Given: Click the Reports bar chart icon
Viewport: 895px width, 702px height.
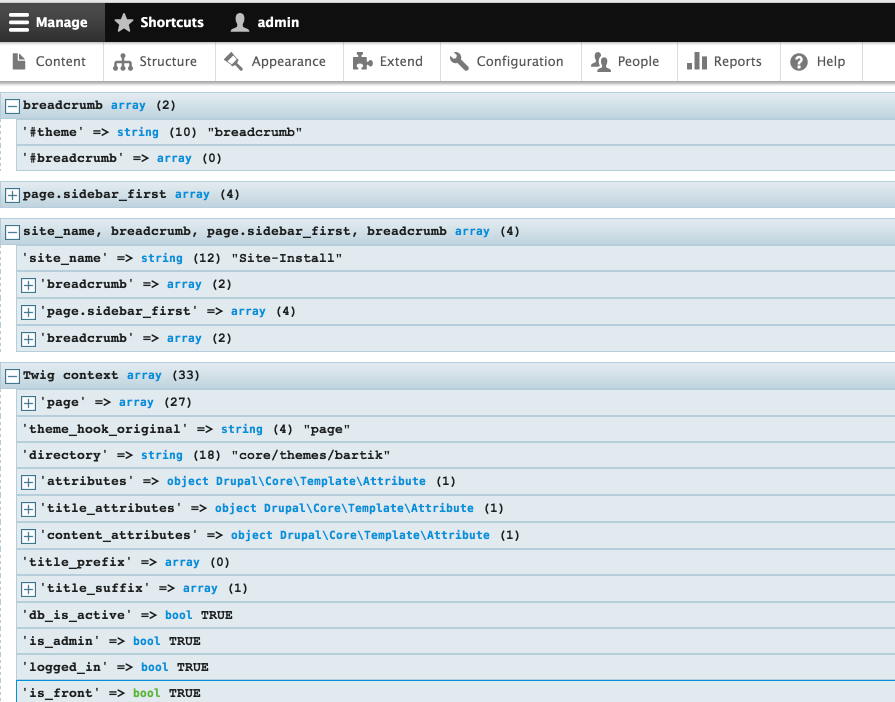Looking at the screenshot, I should pyautogui.click(x=696, y=61).
